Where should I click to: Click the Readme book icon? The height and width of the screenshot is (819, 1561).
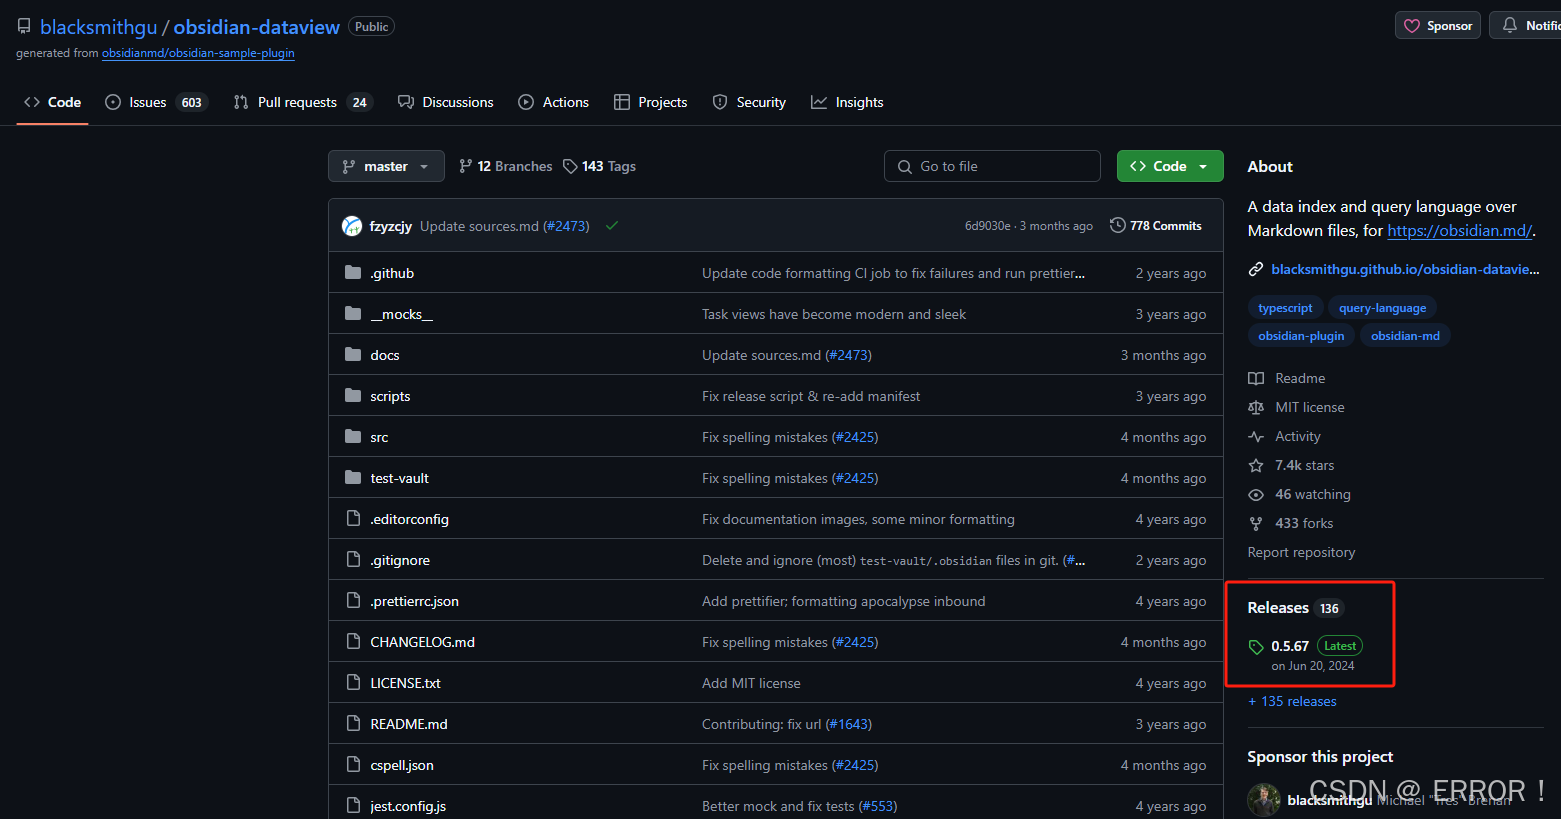point(1256,378)
